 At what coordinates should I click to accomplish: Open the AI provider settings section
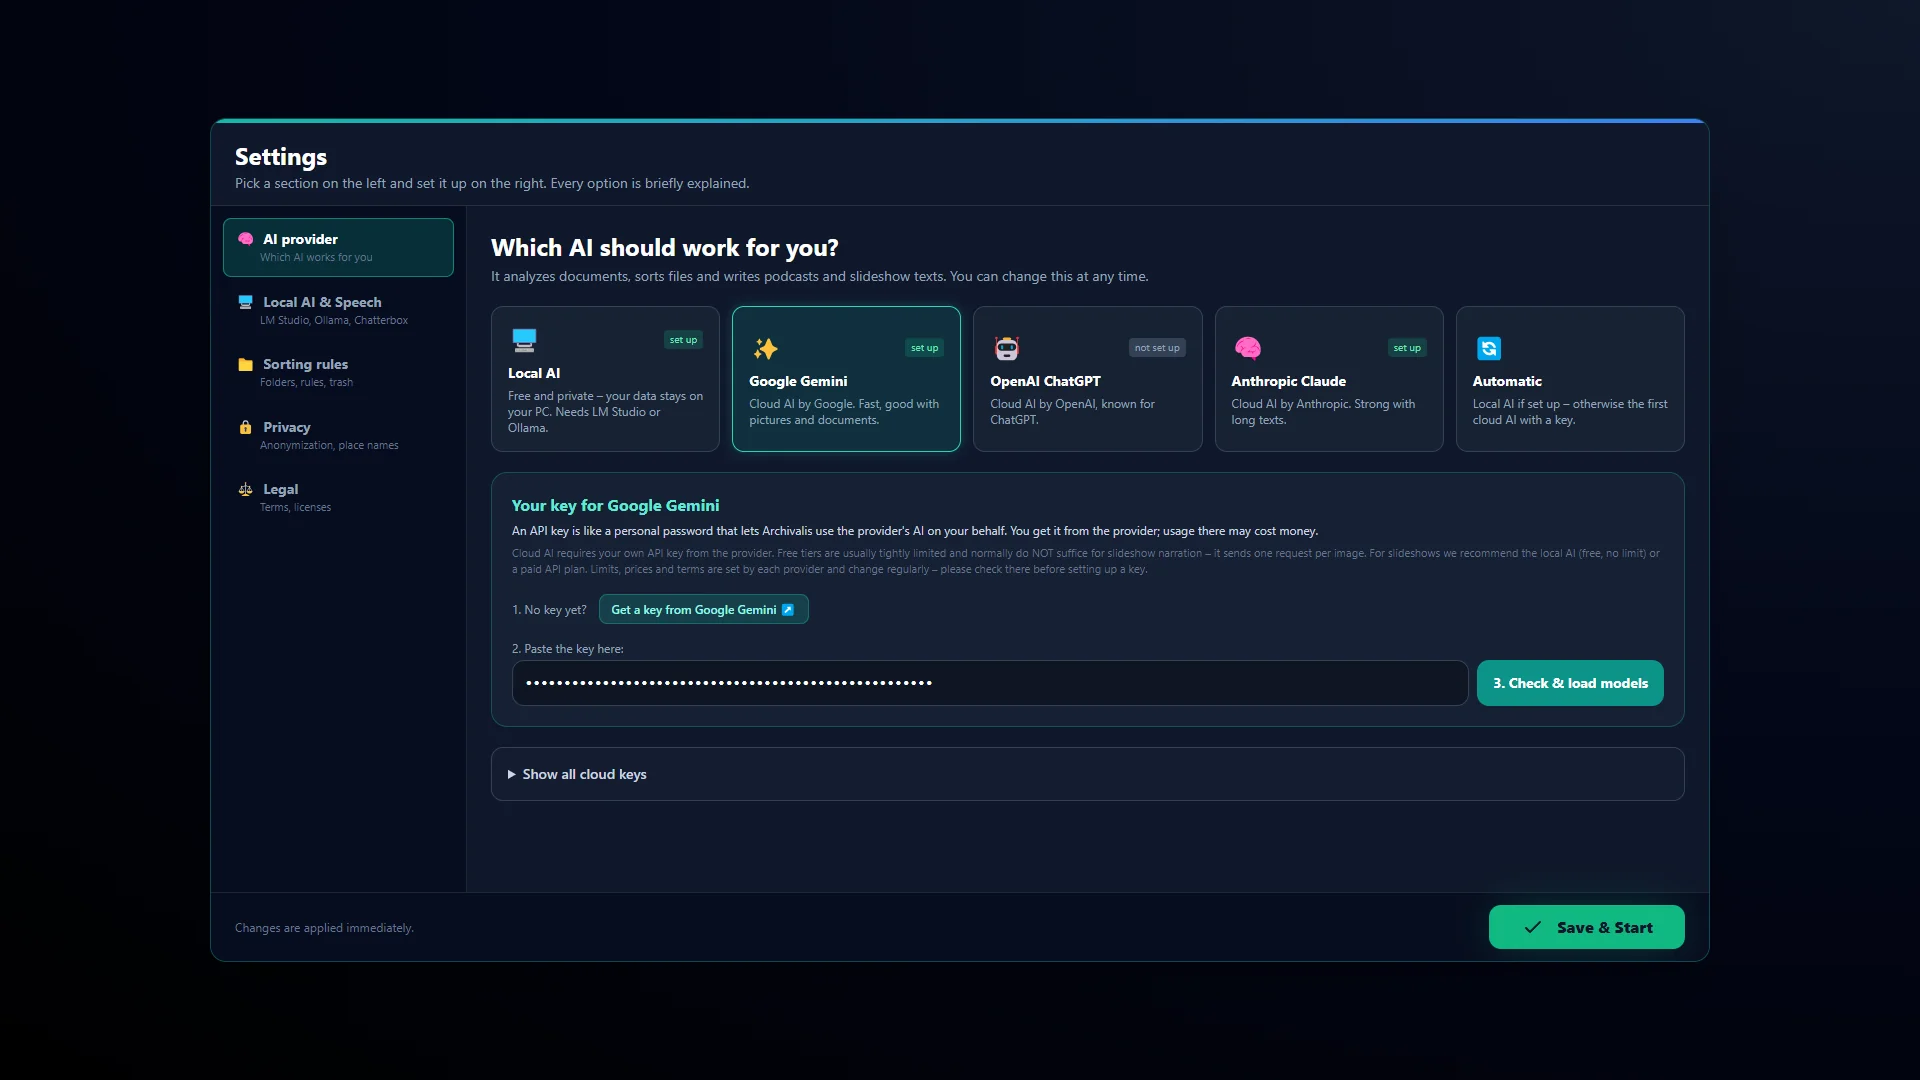(338, 247)
